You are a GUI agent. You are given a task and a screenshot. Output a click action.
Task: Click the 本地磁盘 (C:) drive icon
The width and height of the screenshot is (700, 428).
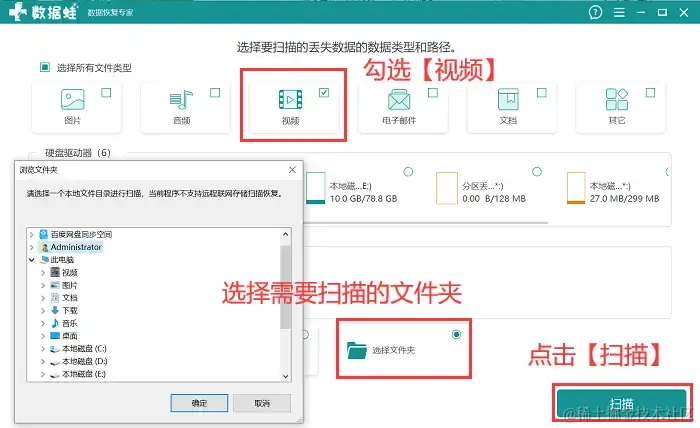[x=55, y=349]
